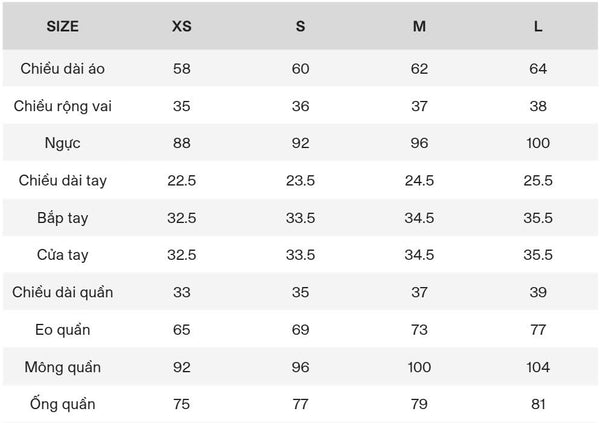The image size is (600, 423).
Task: Select the Ống quần value for size S
Action: pyautogui.click(x=300, y=404)
